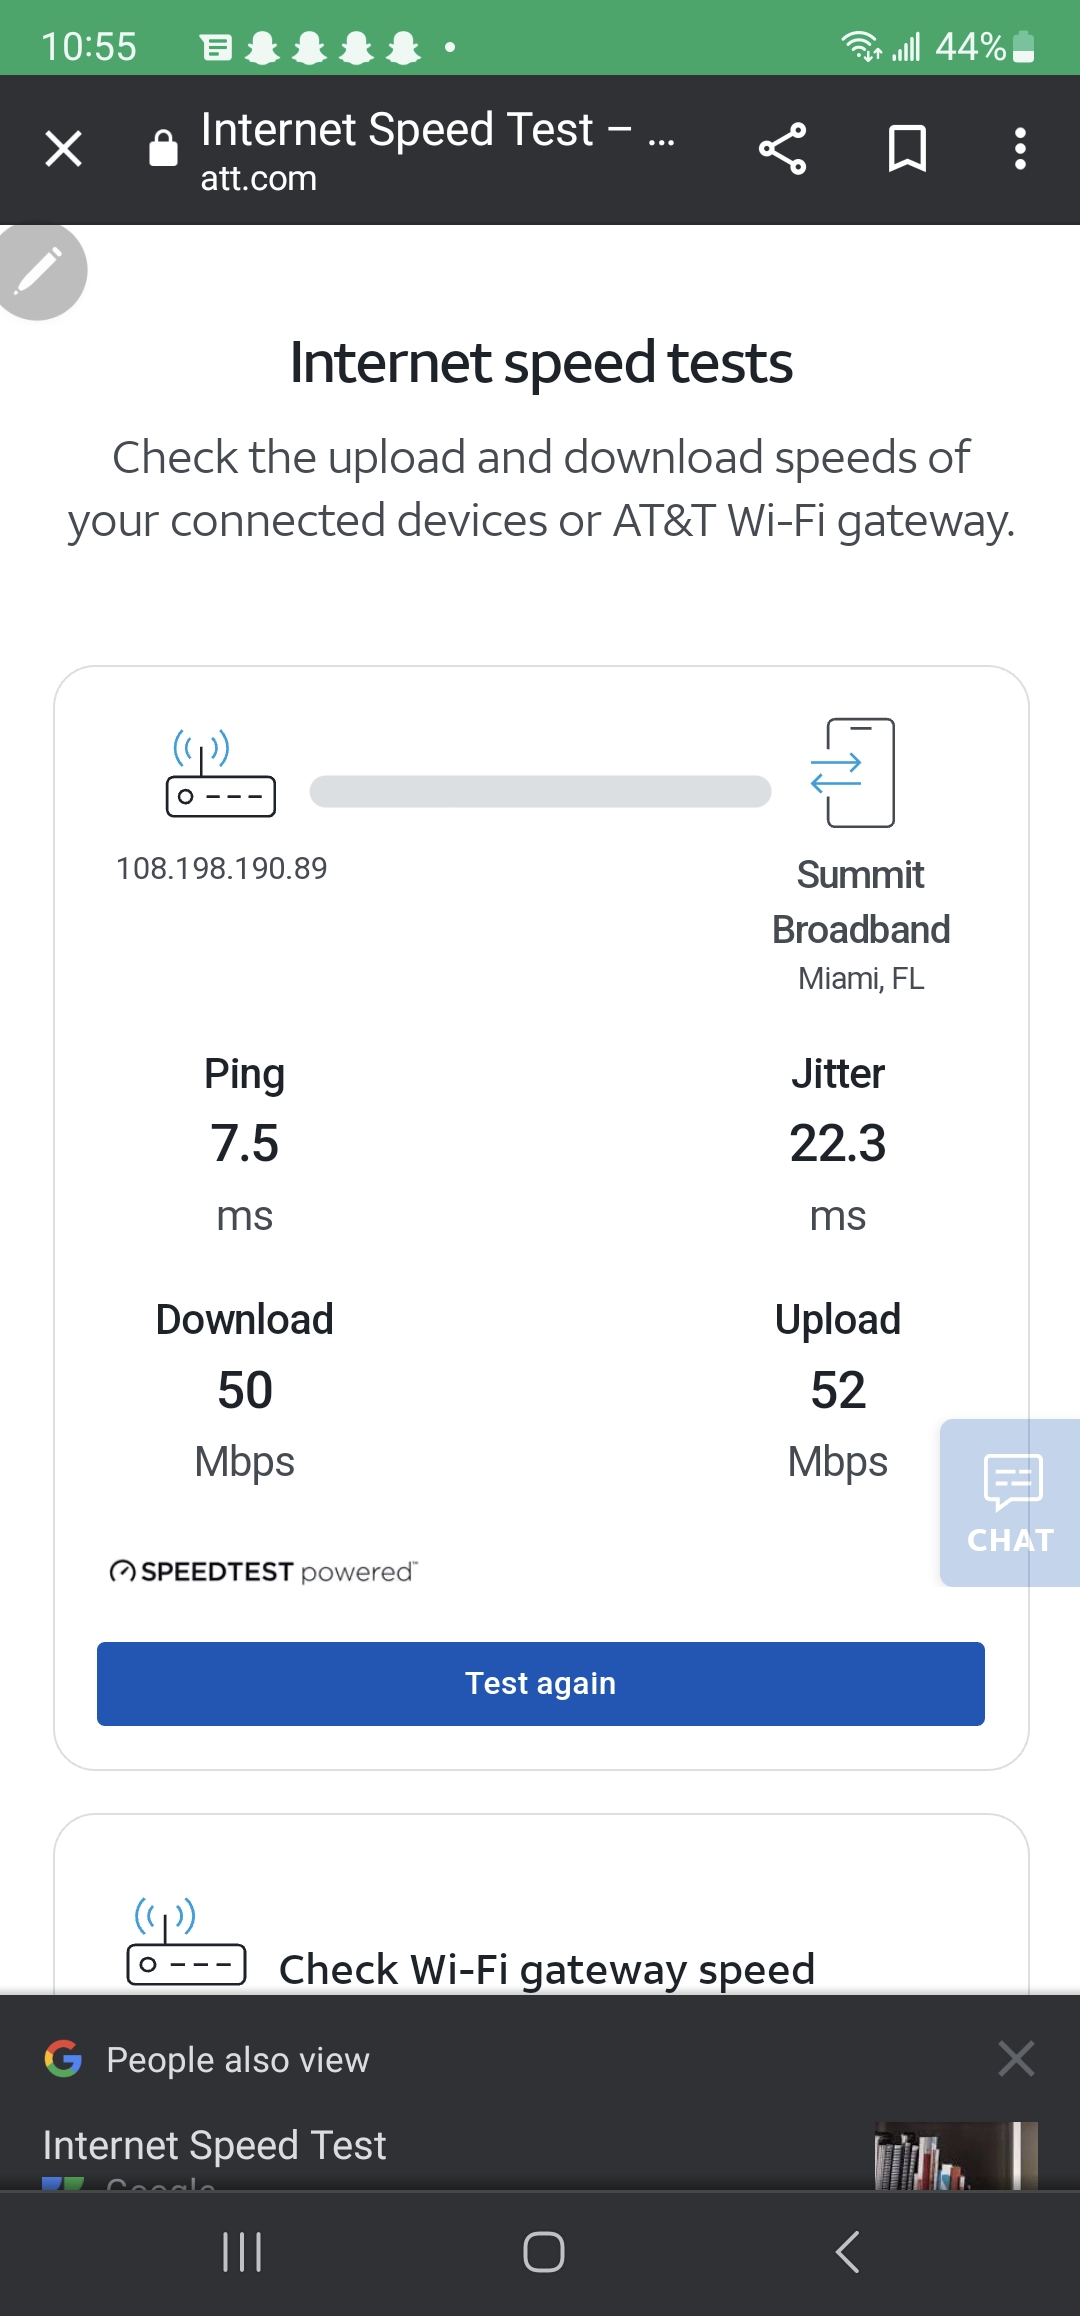
Task: Open the CHAT support widget
Action: pos(1010,1502)
